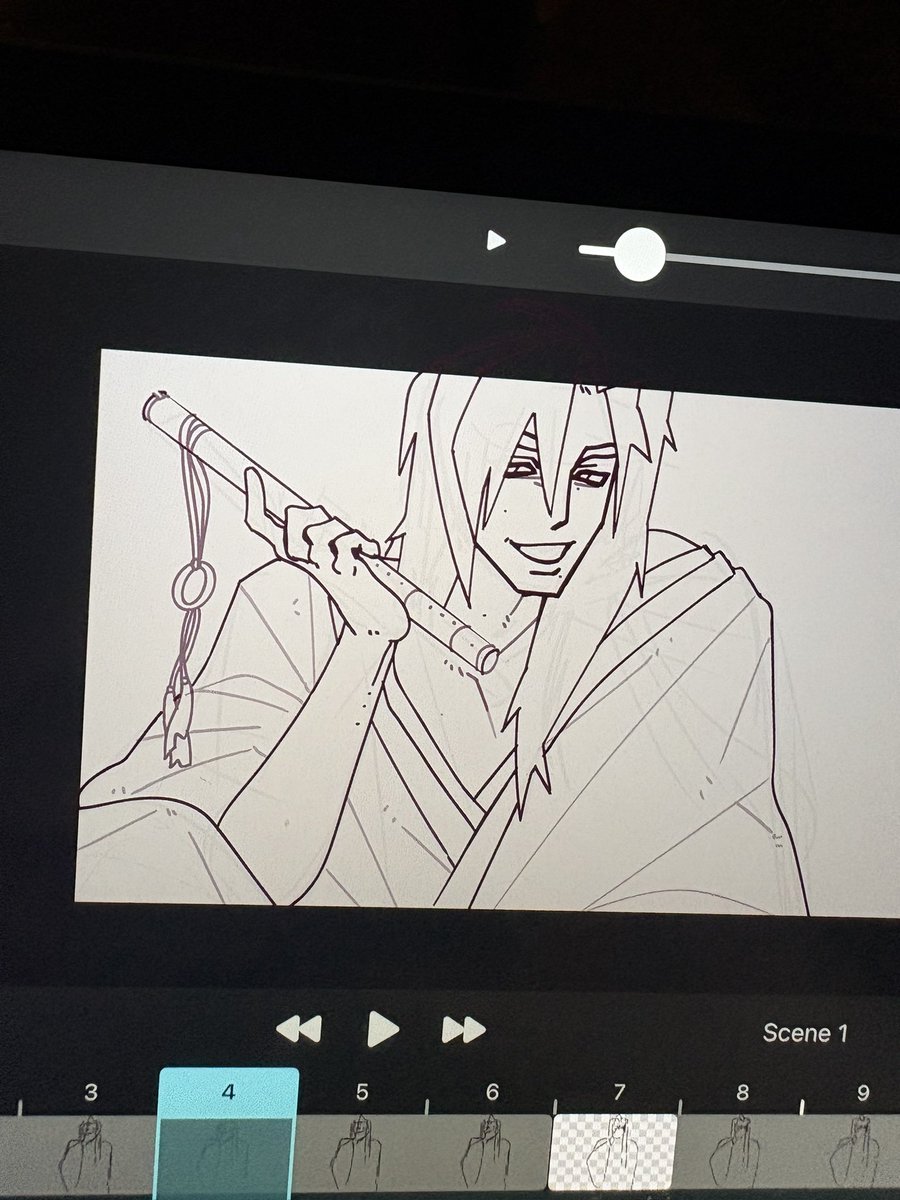Fast-forward with the double-right arrow button
Viewport: 900px width, 1200px height.
463,1029
